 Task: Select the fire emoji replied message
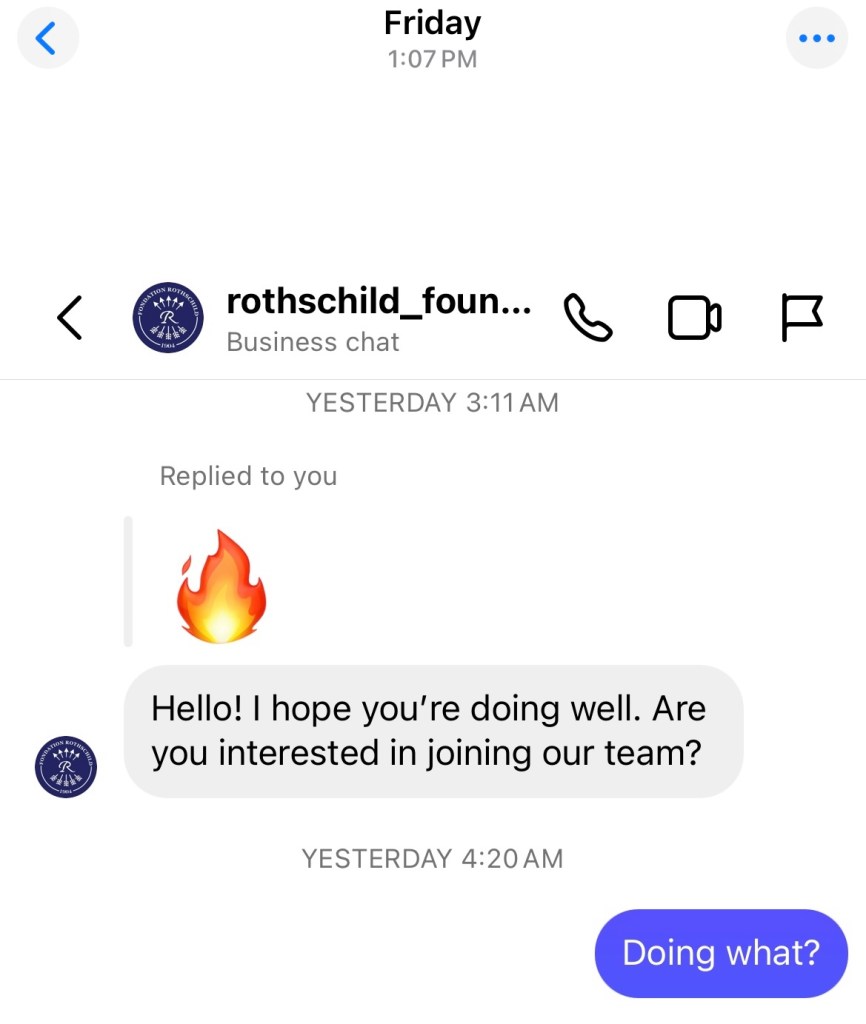[221, 586]
